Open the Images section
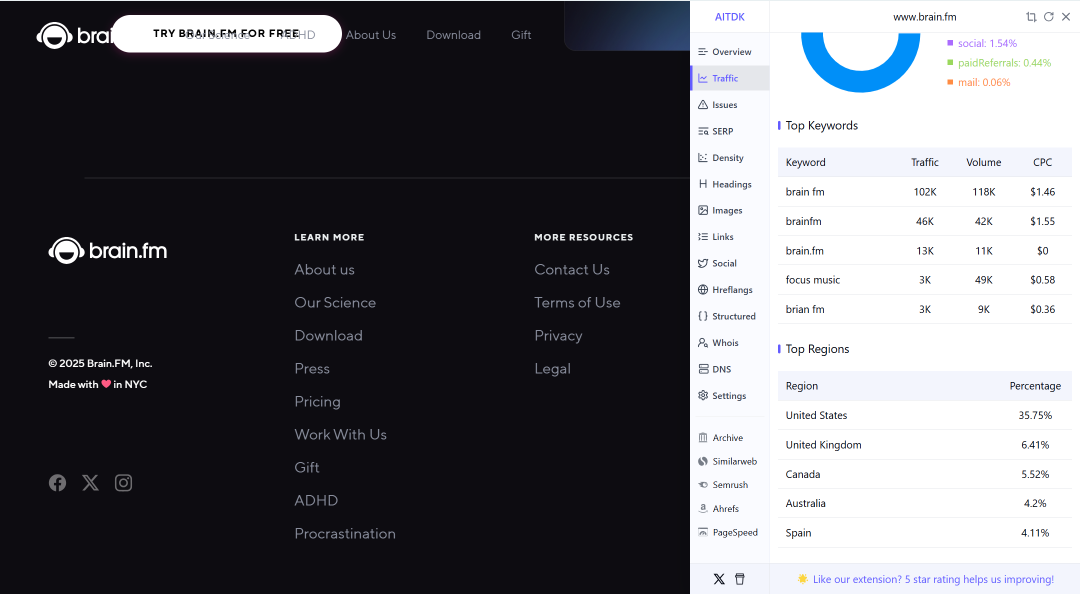This screenshot has height=594, width=1080. pyautogui.click(x=729, y=210)
